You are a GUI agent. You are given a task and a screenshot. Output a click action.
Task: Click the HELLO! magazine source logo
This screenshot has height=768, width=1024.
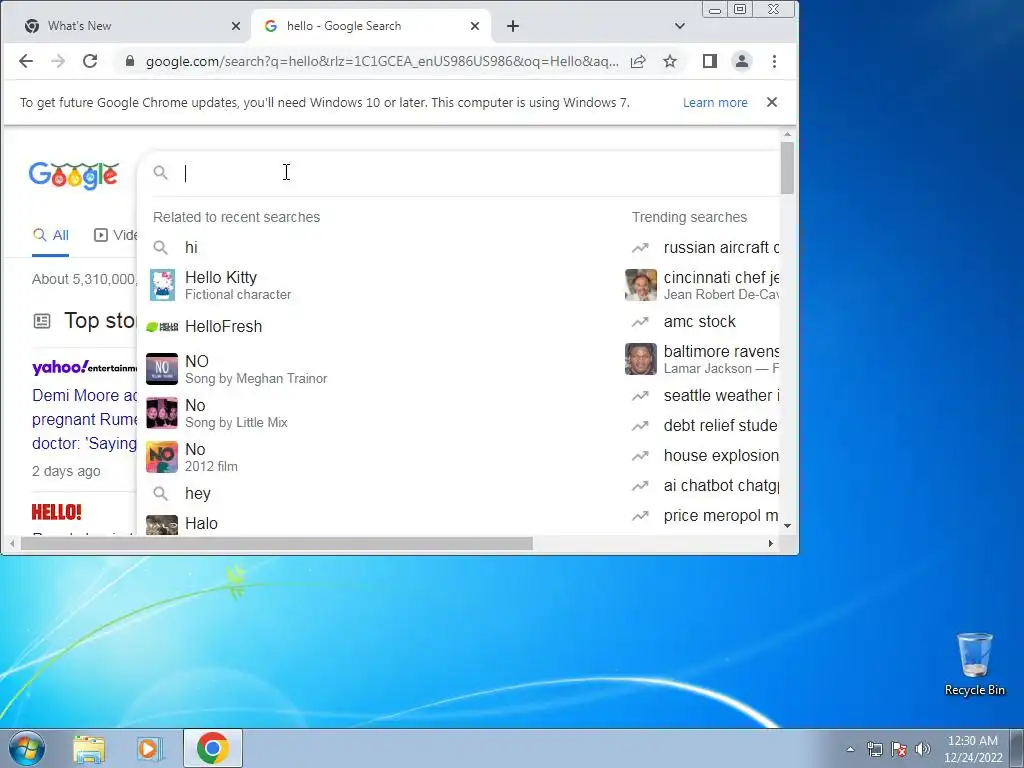57,512
